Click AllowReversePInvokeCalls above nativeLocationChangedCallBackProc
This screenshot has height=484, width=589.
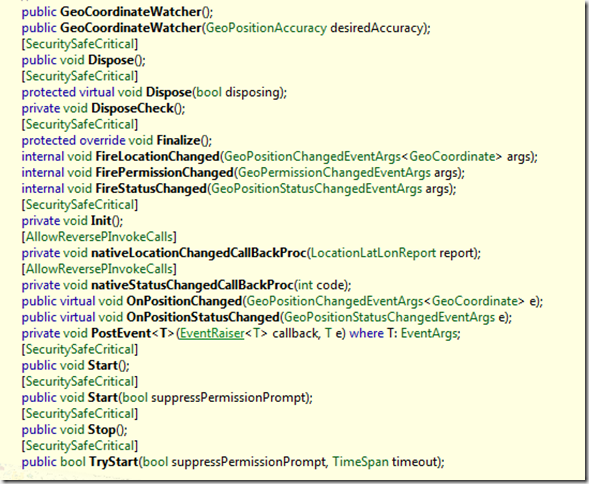[x=99, y=237]
